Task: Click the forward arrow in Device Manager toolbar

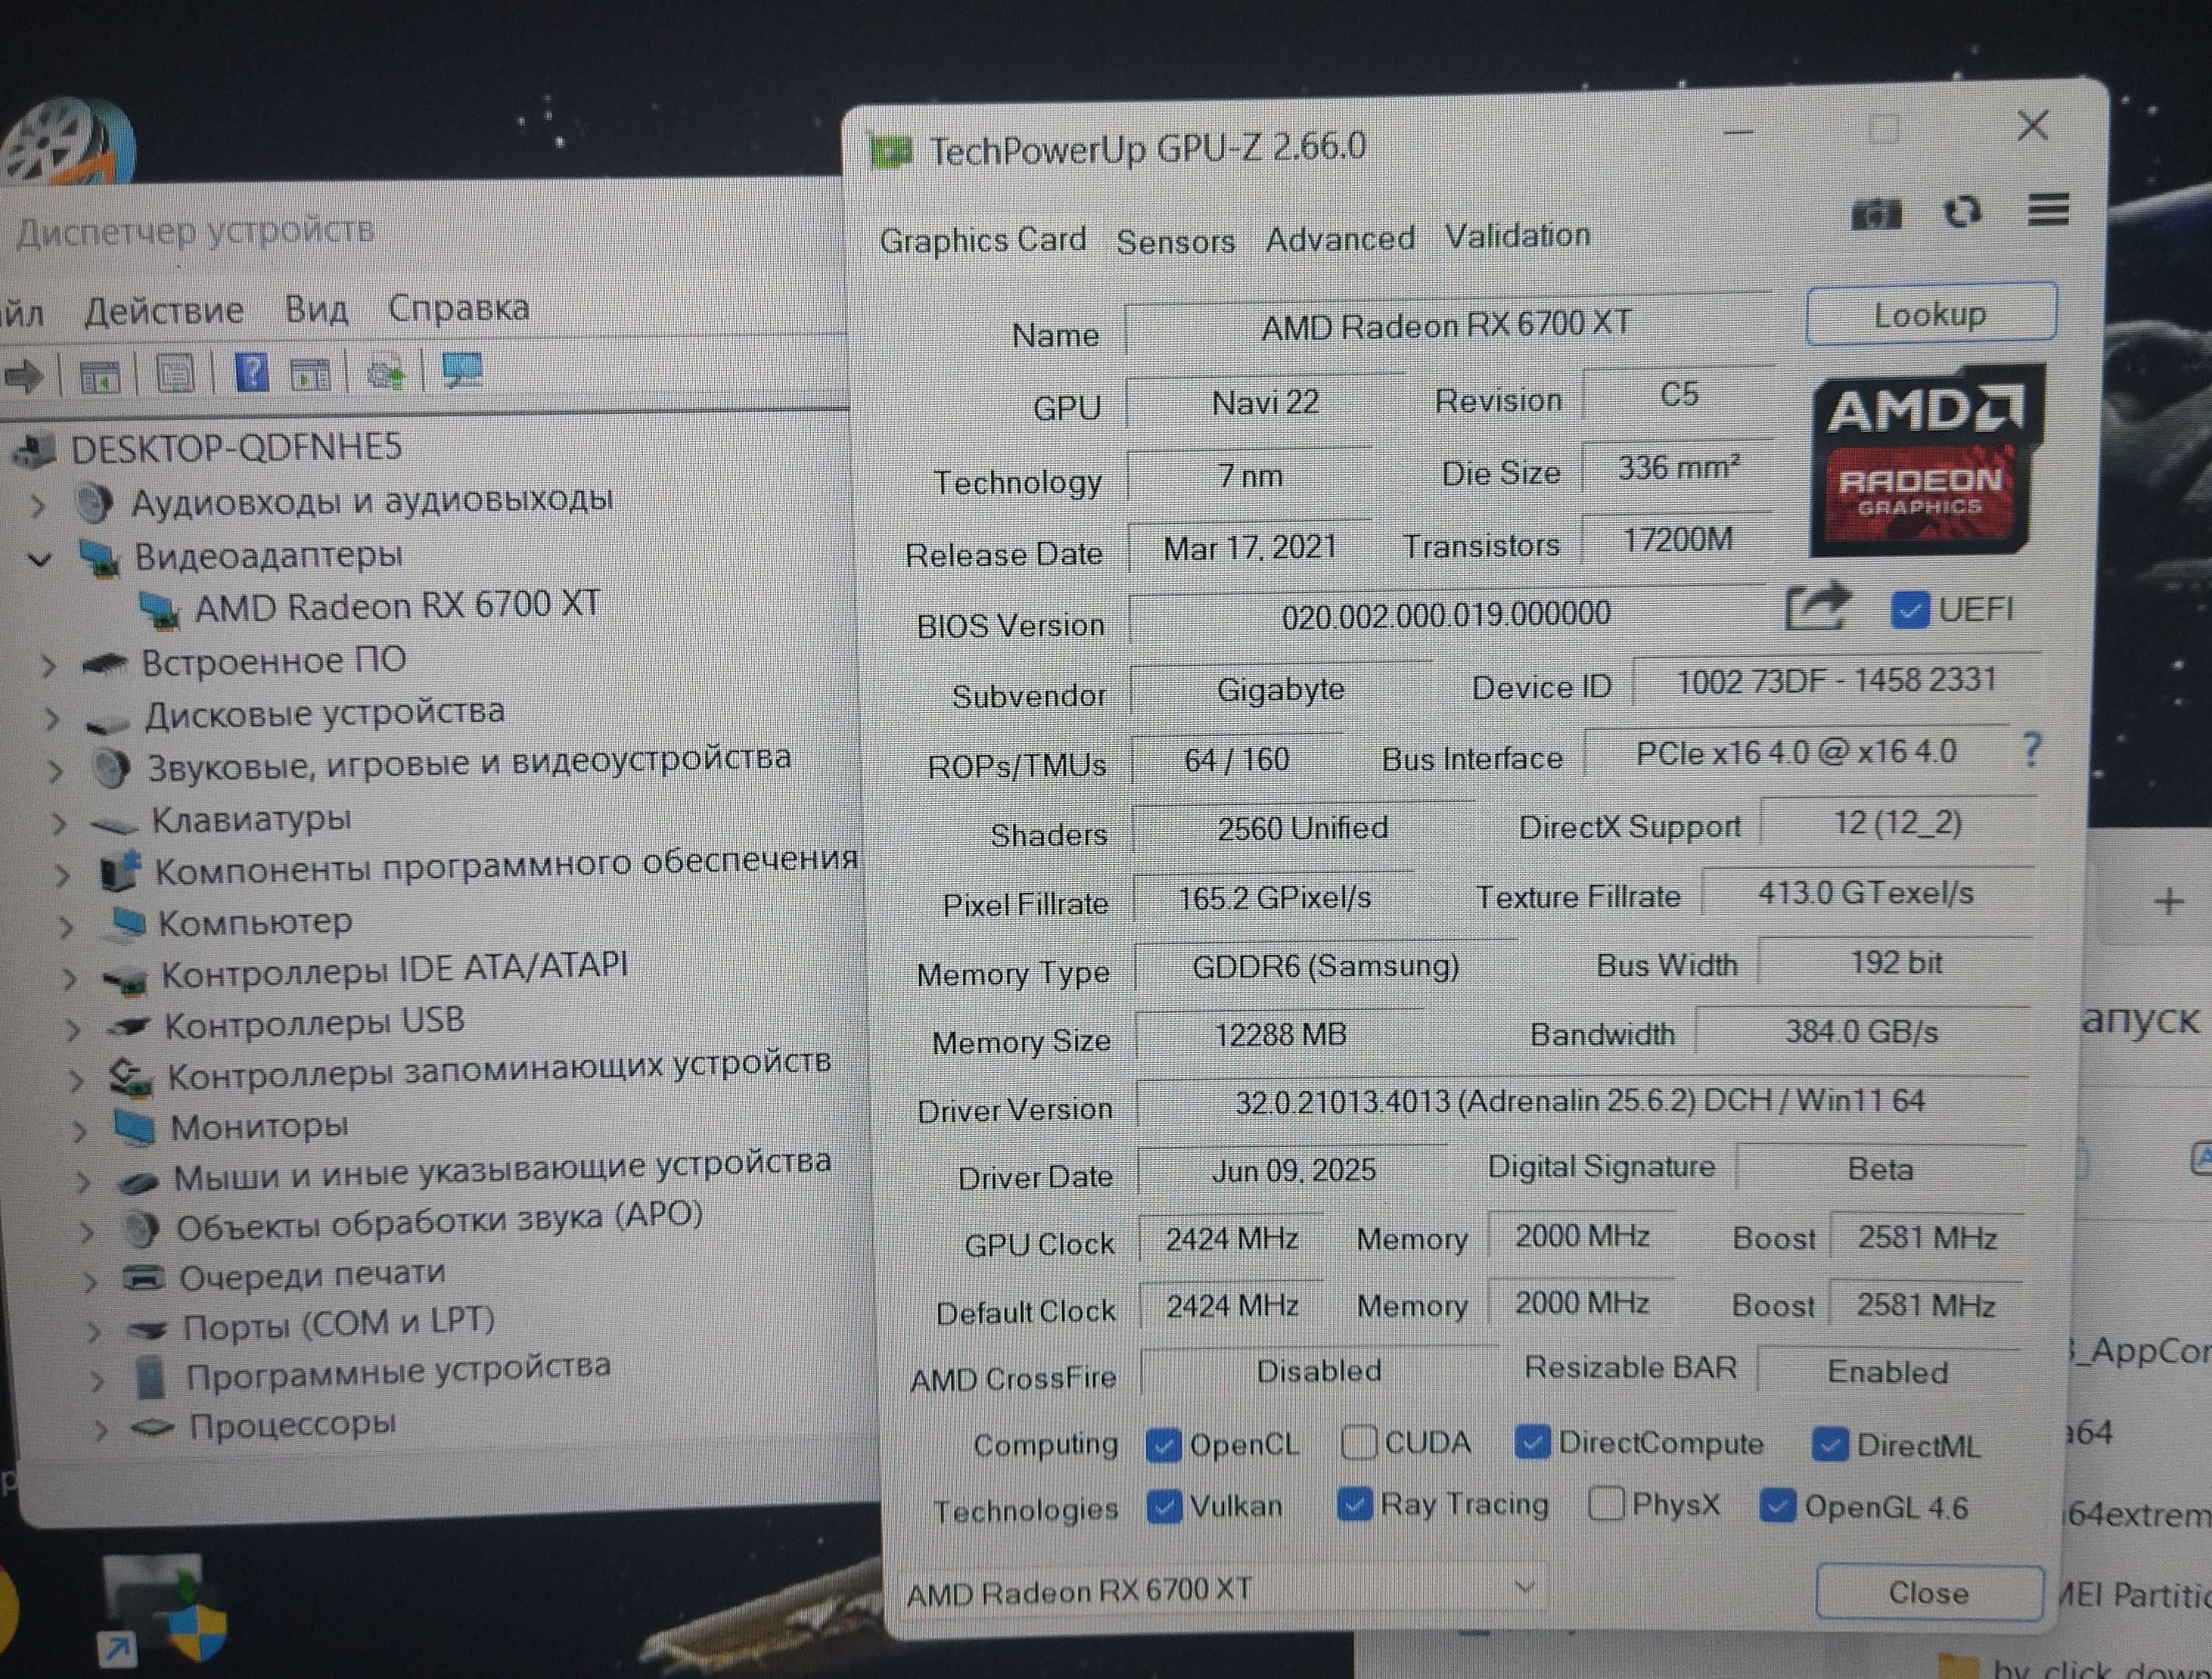Action: (24, 377)
